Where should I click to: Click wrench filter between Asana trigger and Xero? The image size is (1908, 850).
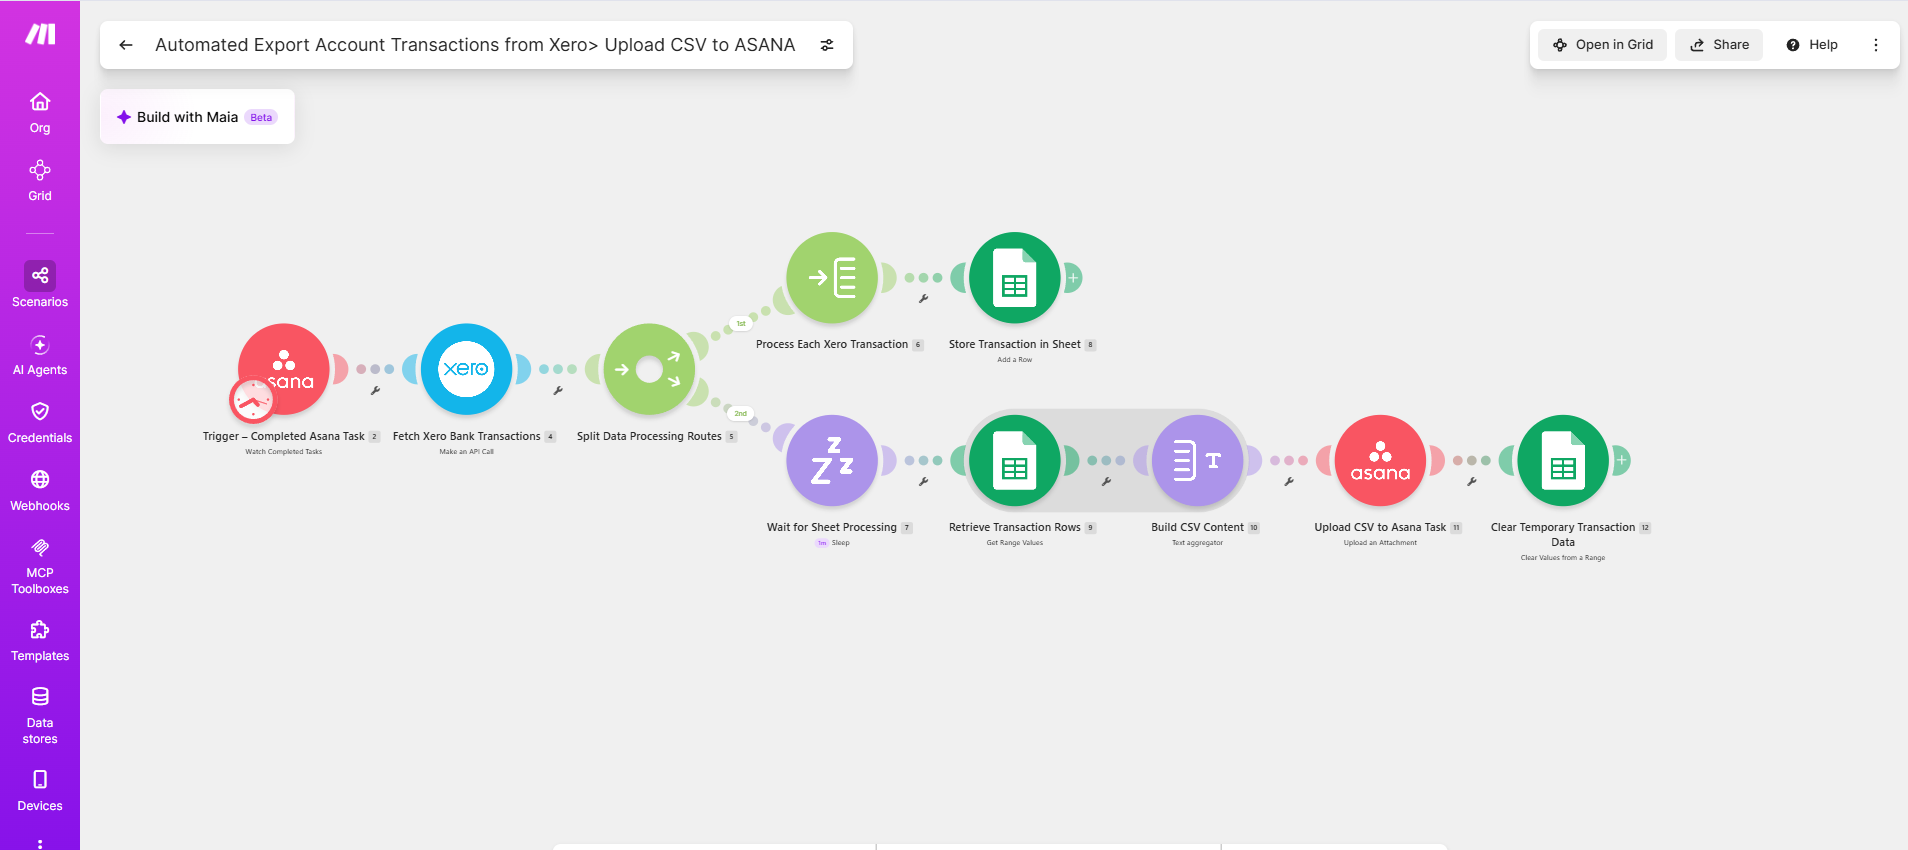coord(375,391)
